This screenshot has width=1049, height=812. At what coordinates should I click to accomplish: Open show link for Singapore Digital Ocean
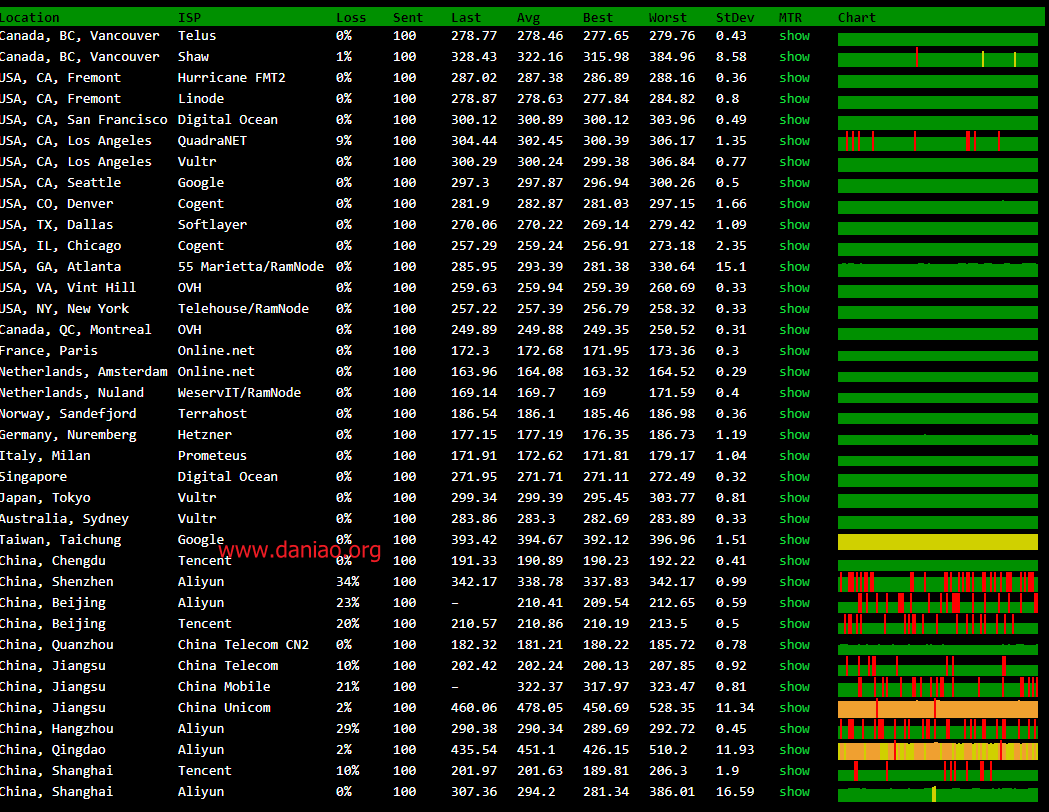794,476
